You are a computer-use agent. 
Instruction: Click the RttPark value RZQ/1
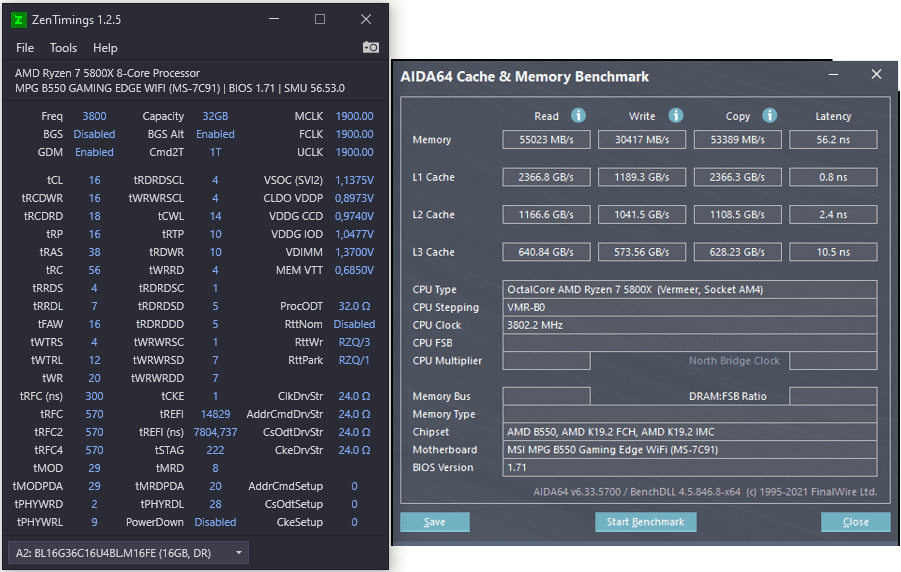[x=355, y=360]
